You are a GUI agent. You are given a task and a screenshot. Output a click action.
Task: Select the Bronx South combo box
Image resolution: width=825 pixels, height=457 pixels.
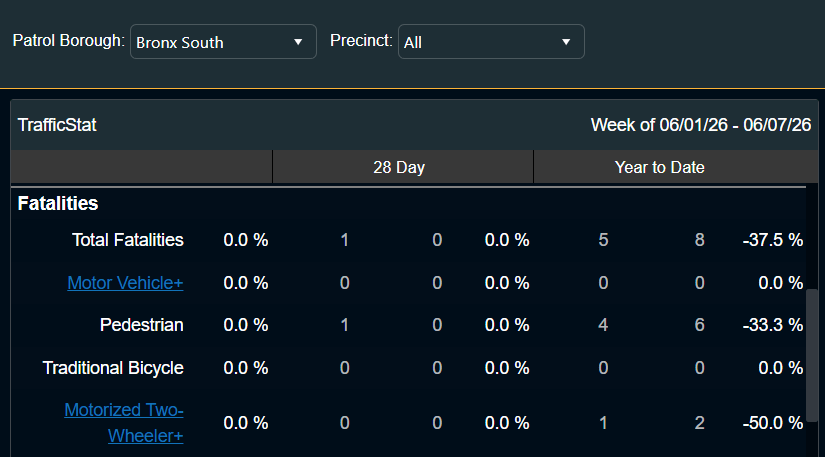tap(223, 42)
